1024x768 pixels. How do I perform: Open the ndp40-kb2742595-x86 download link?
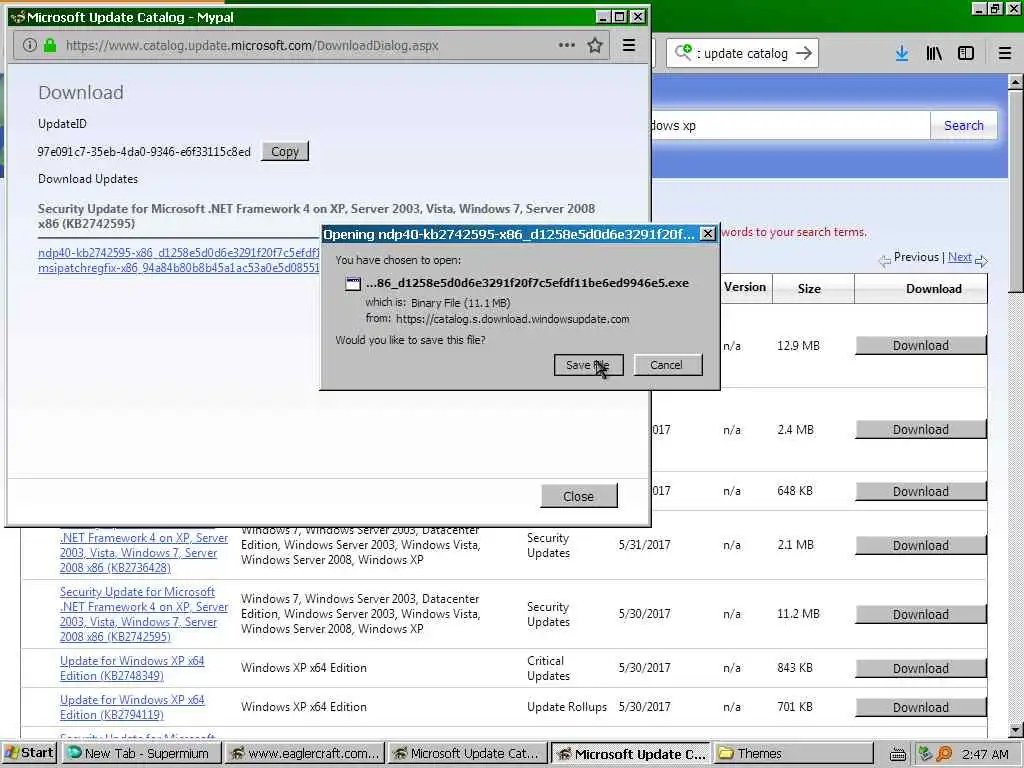178,253
